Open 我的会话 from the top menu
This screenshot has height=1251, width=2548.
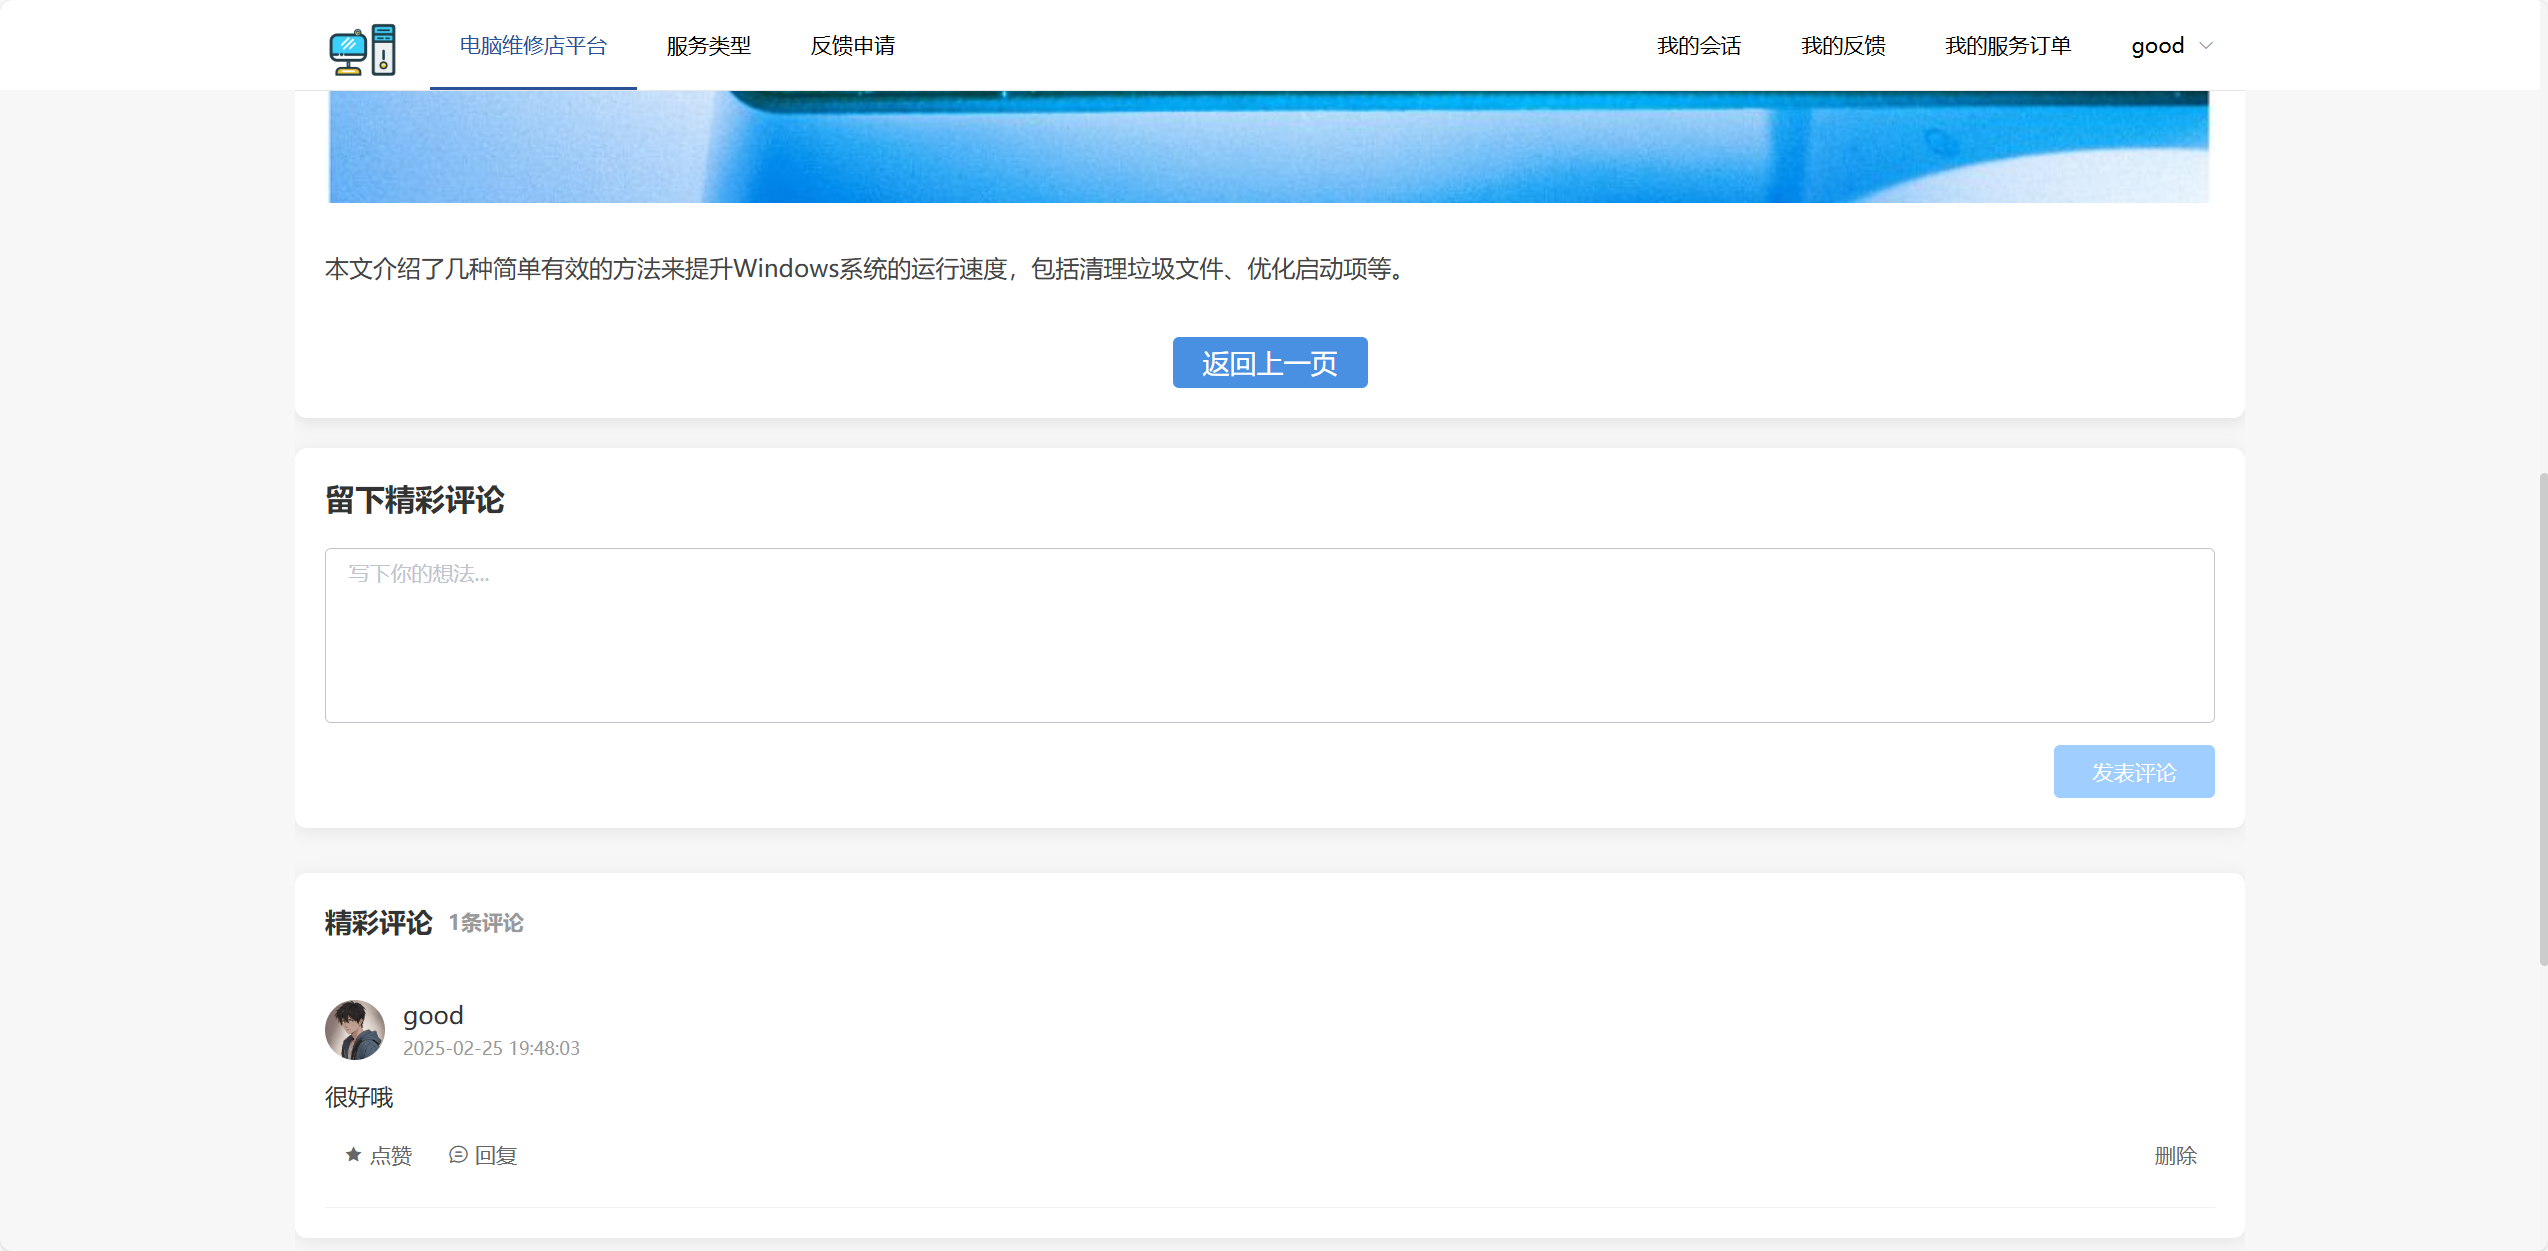click(x=1699, y=45)
